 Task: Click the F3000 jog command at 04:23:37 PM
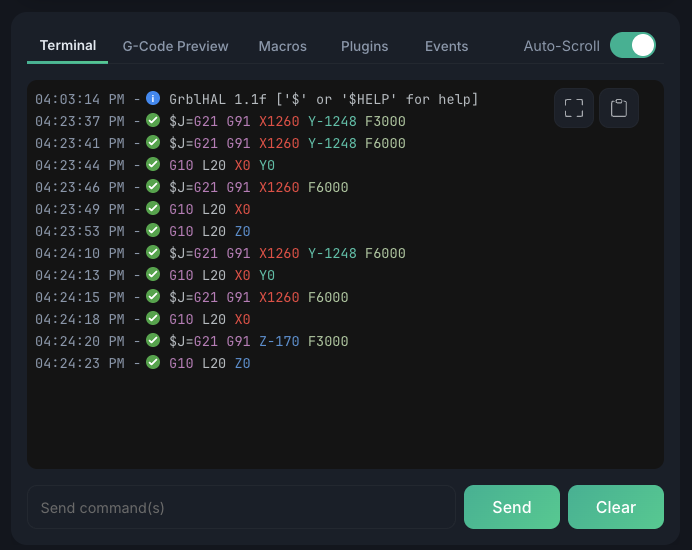[x=287, y=121]
